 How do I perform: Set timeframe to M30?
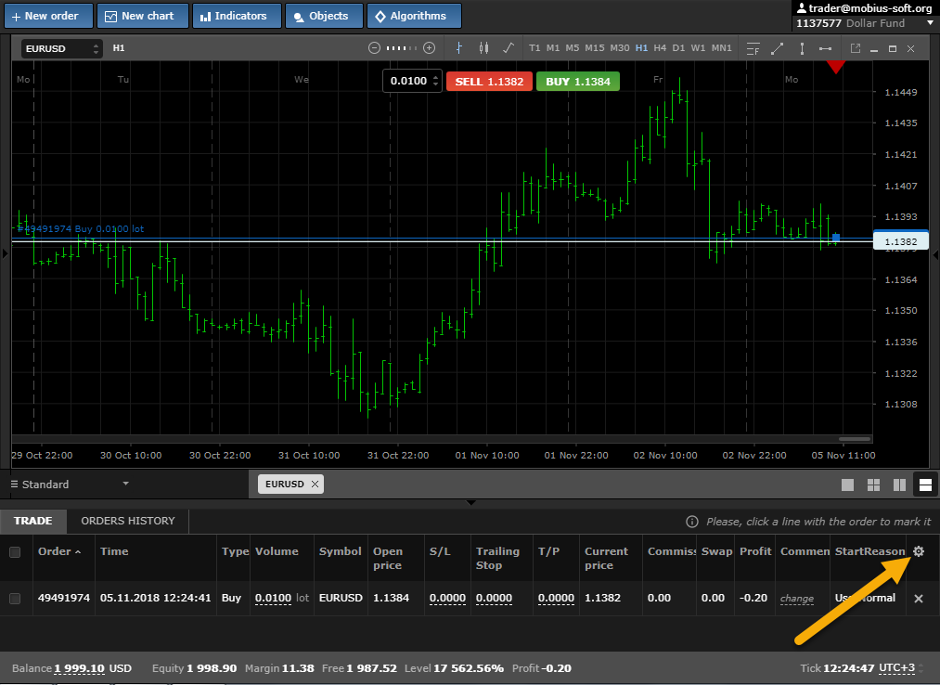[620, 48]
